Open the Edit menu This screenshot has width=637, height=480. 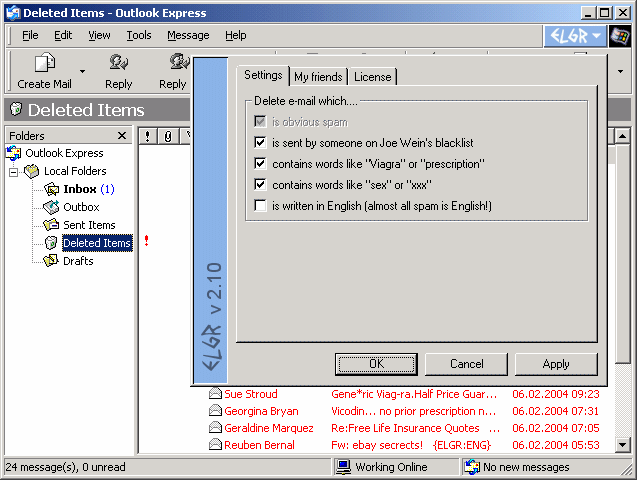(63, 35)
